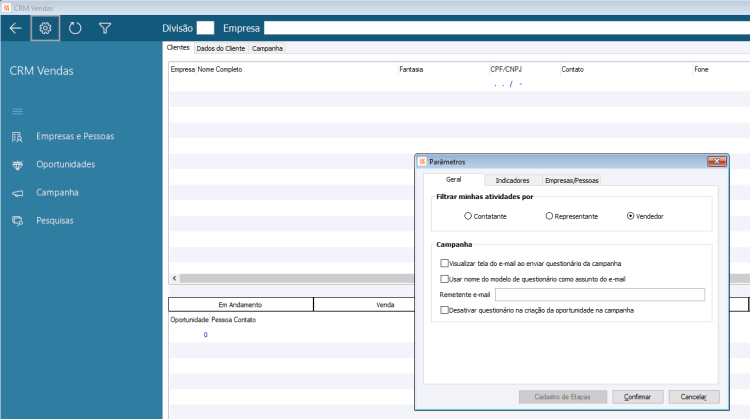Check Usar nome do modelo de questionário
This screenshot has height=419, width=750.
tap(444, 279)
